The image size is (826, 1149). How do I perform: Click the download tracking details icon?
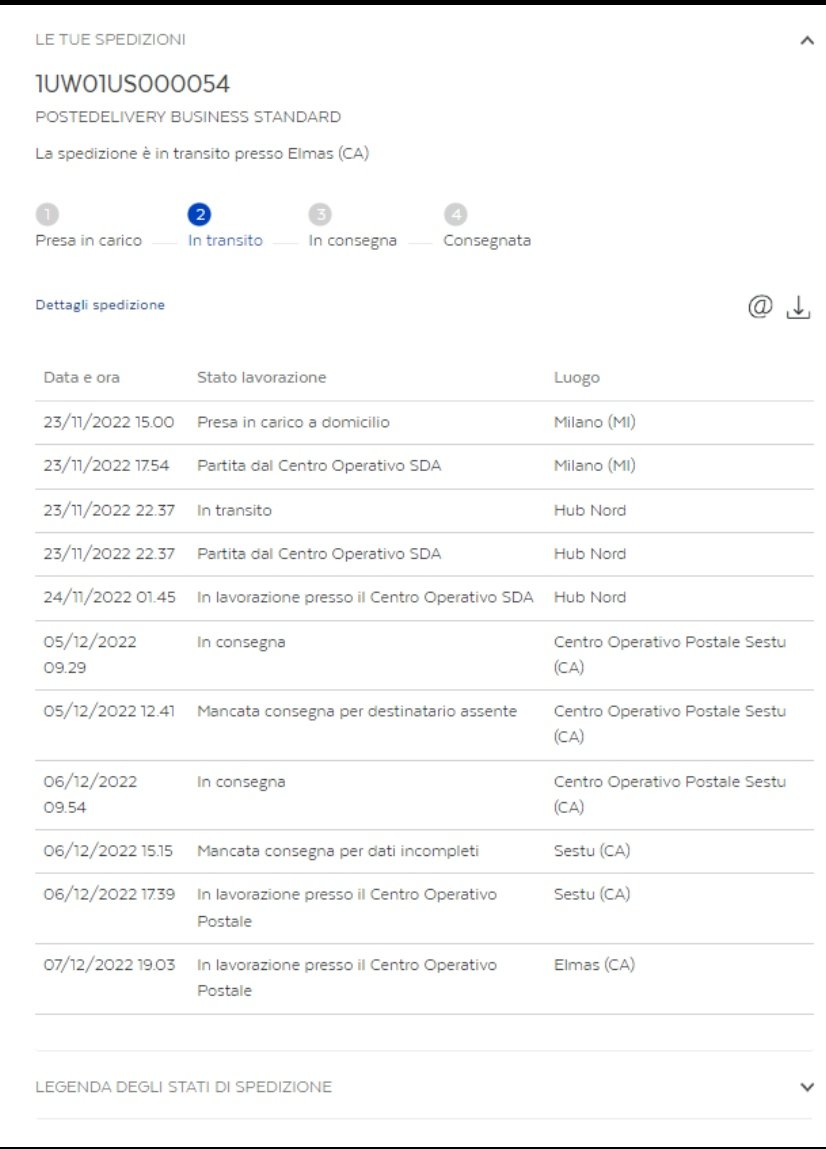[798, 307]
